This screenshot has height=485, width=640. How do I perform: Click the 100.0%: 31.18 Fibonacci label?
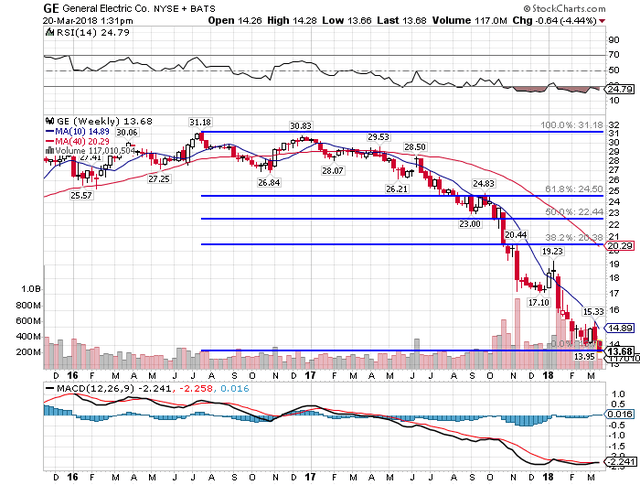pos(572,125)
